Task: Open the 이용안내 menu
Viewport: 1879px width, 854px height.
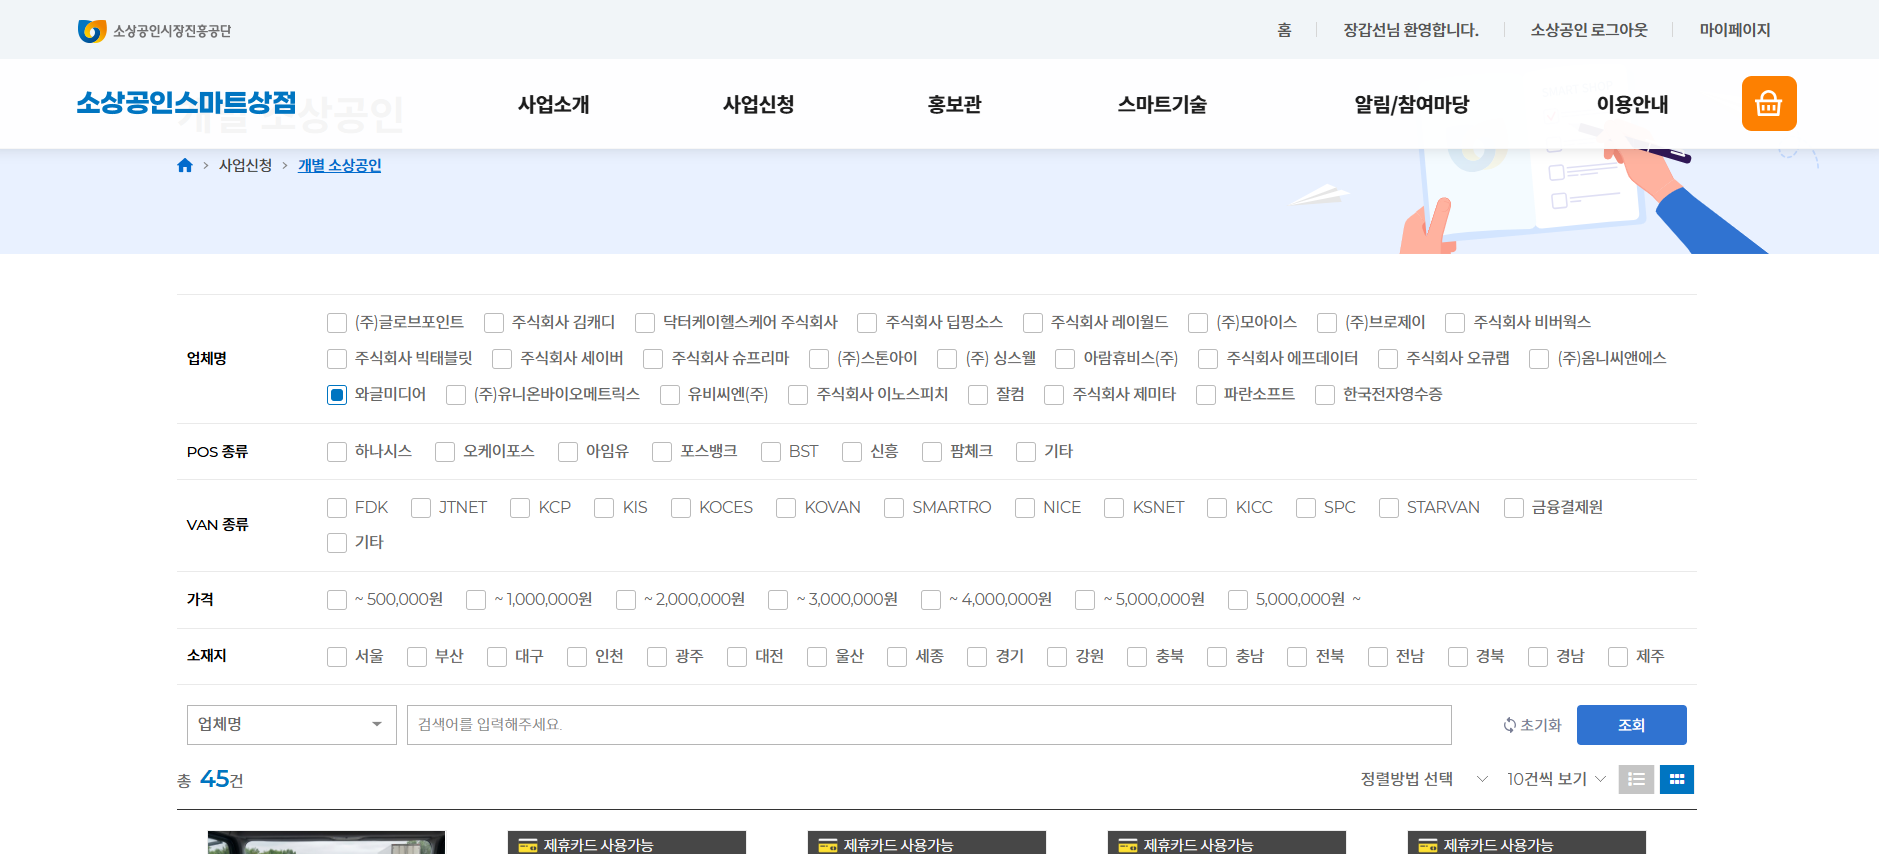Action: tap(1632, 104)
